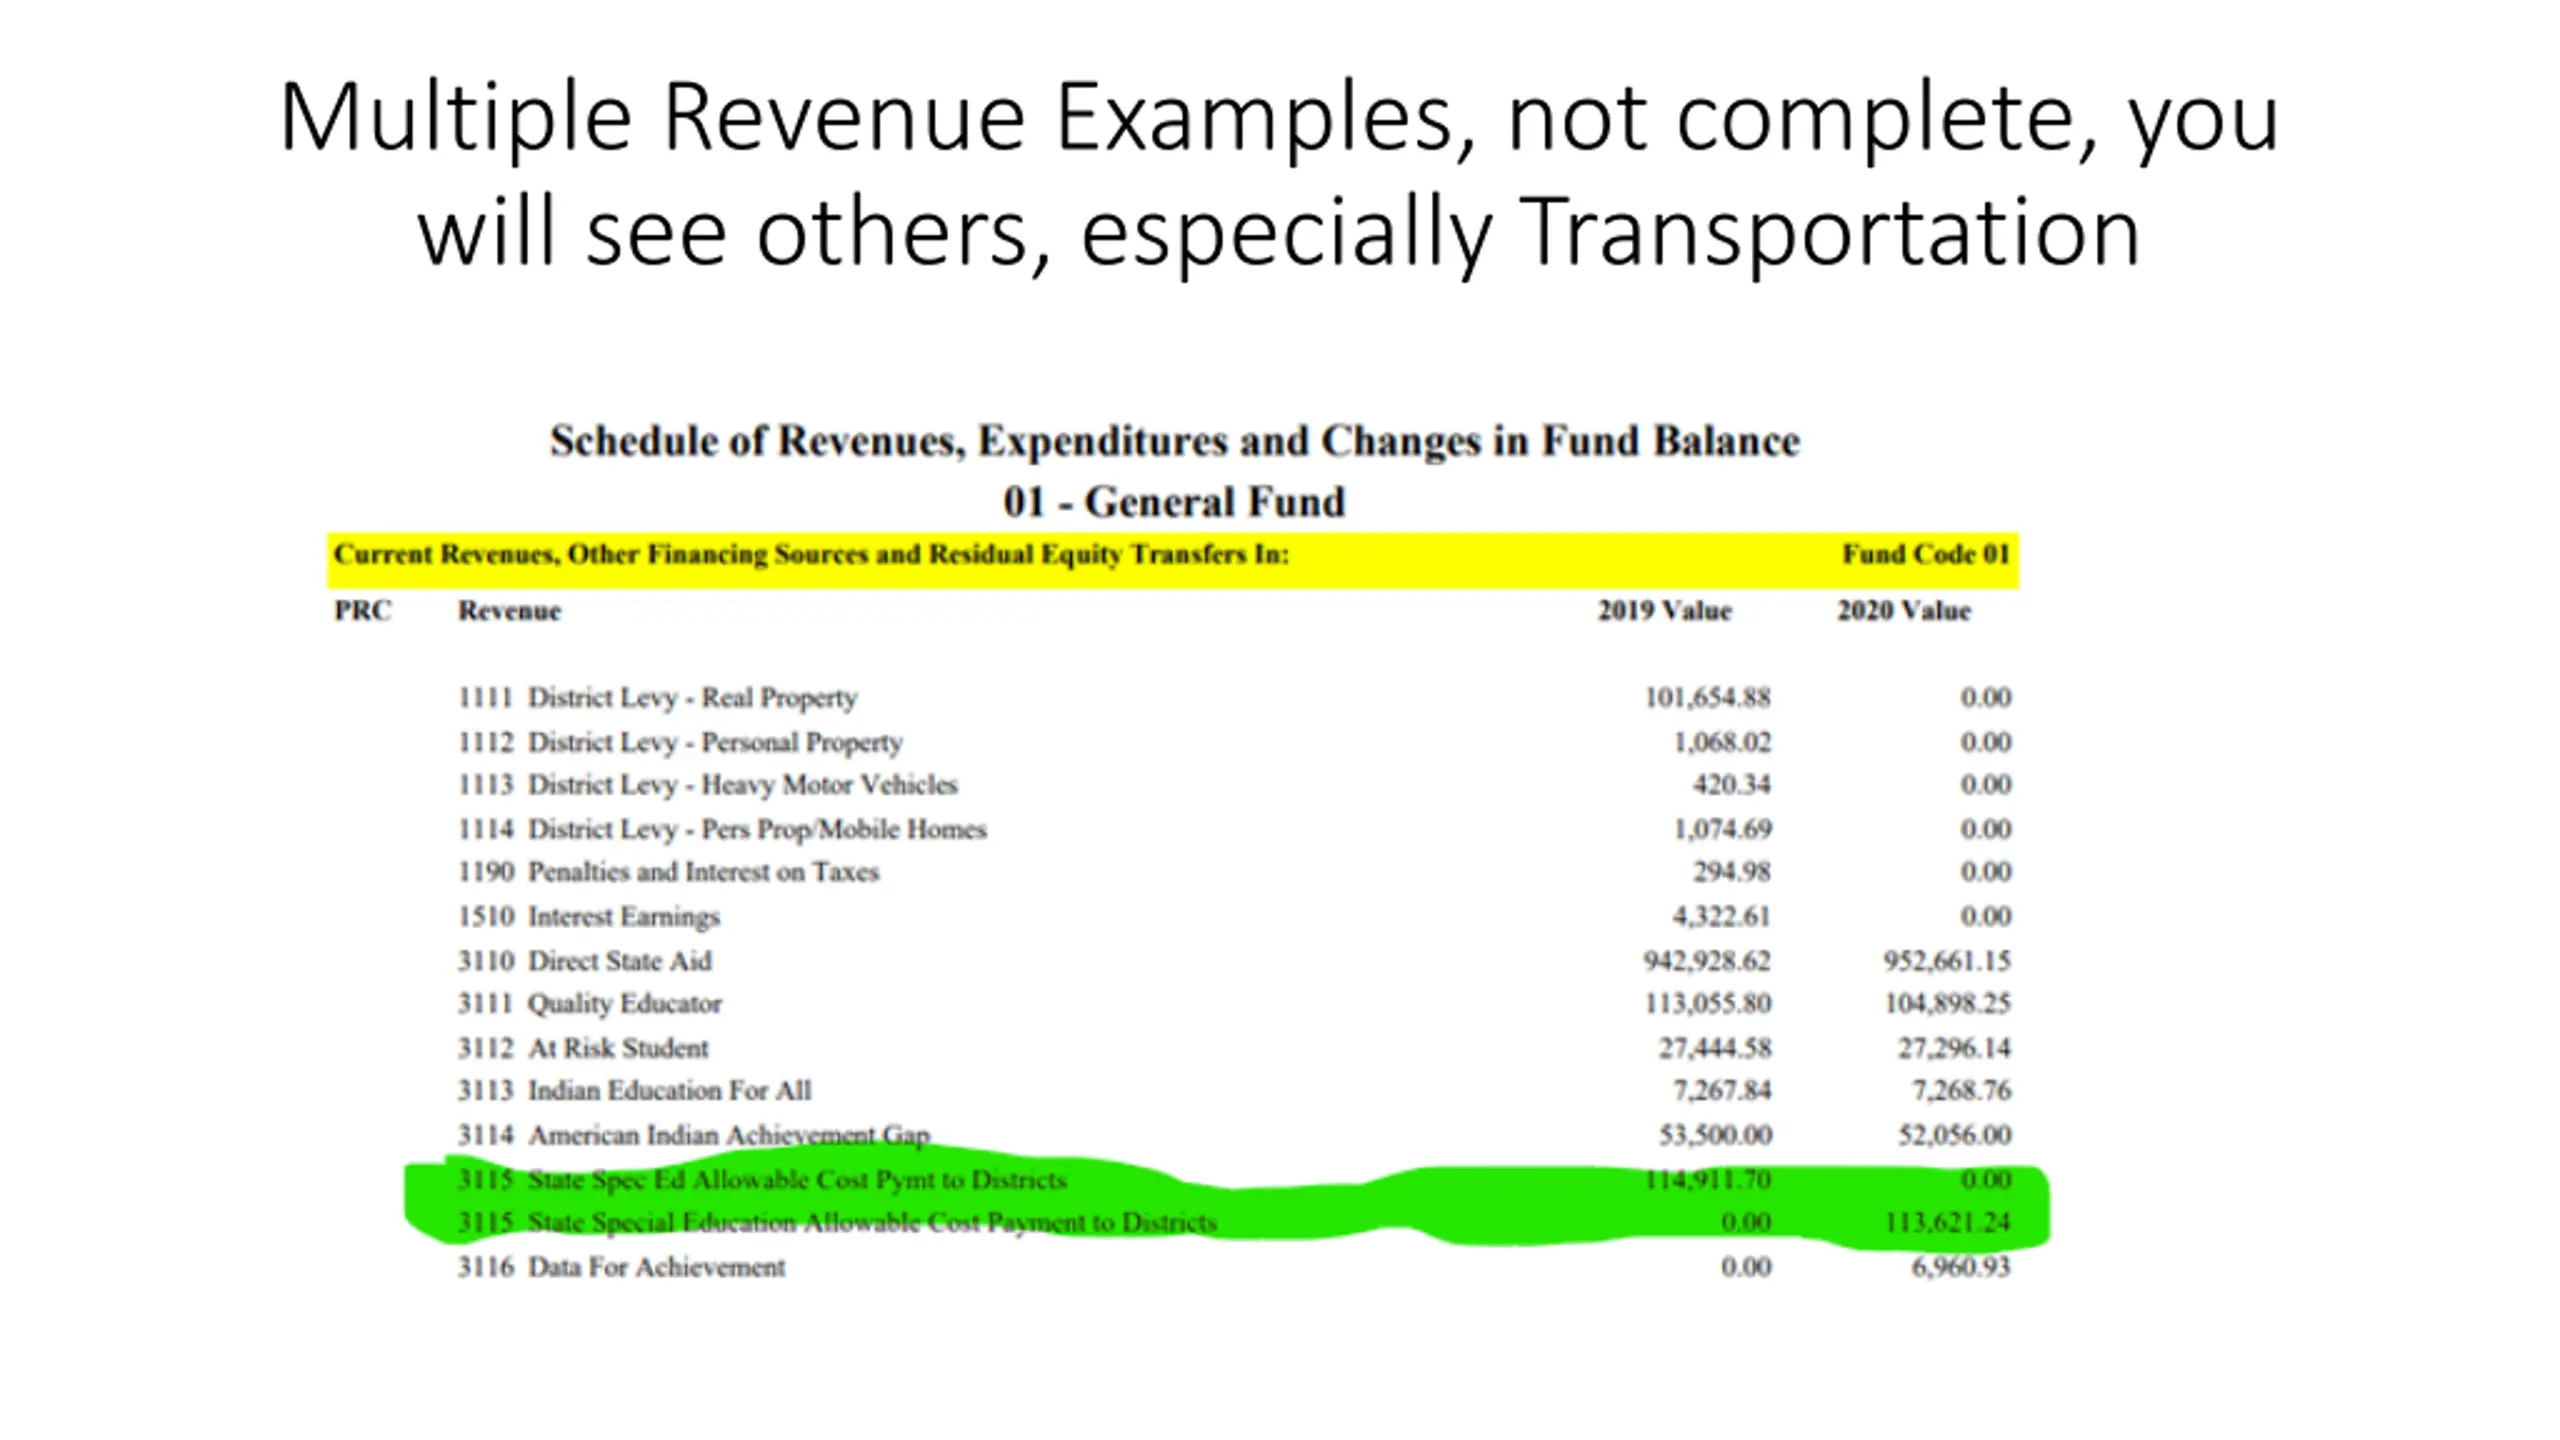
Task: Select row '1114 District Levy - Pers Prop/Mobile Homes'
Action: coord(1234,829)
